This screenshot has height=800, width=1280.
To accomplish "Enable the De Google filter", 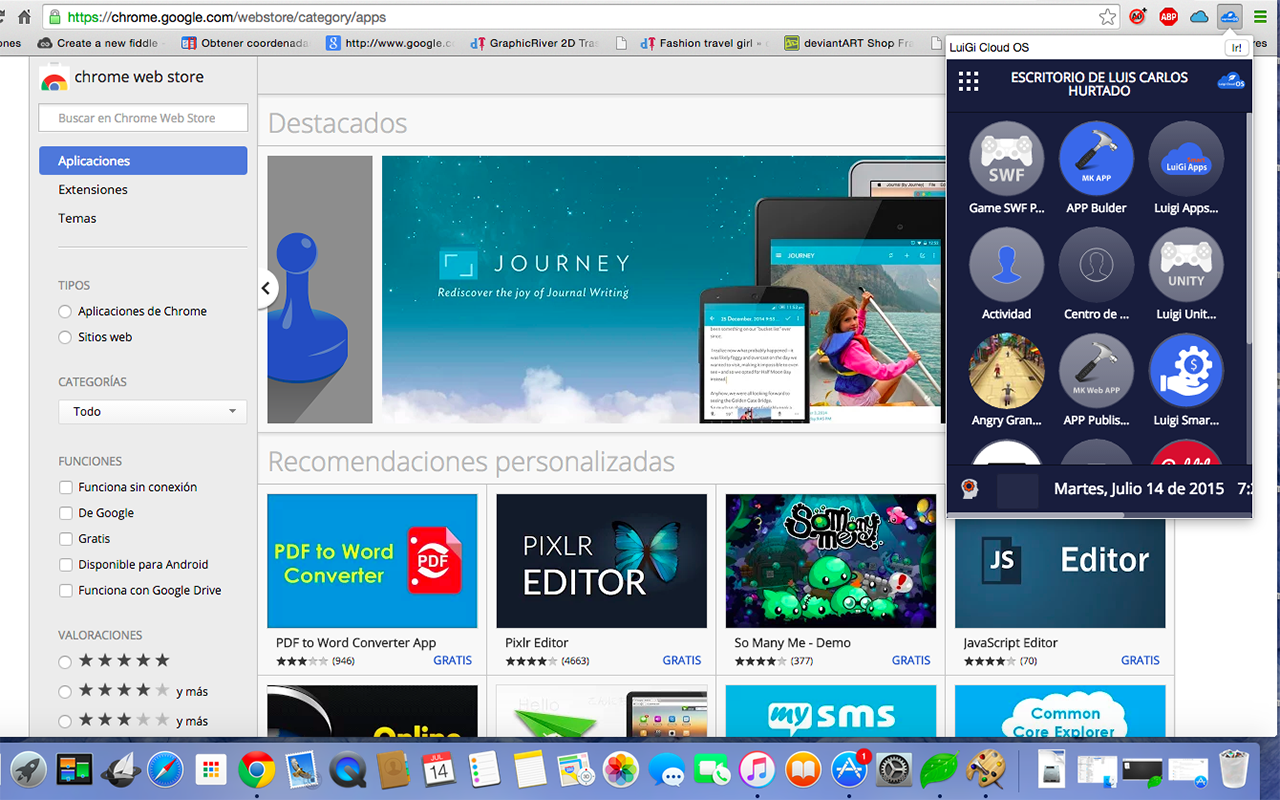I will 65,513.
